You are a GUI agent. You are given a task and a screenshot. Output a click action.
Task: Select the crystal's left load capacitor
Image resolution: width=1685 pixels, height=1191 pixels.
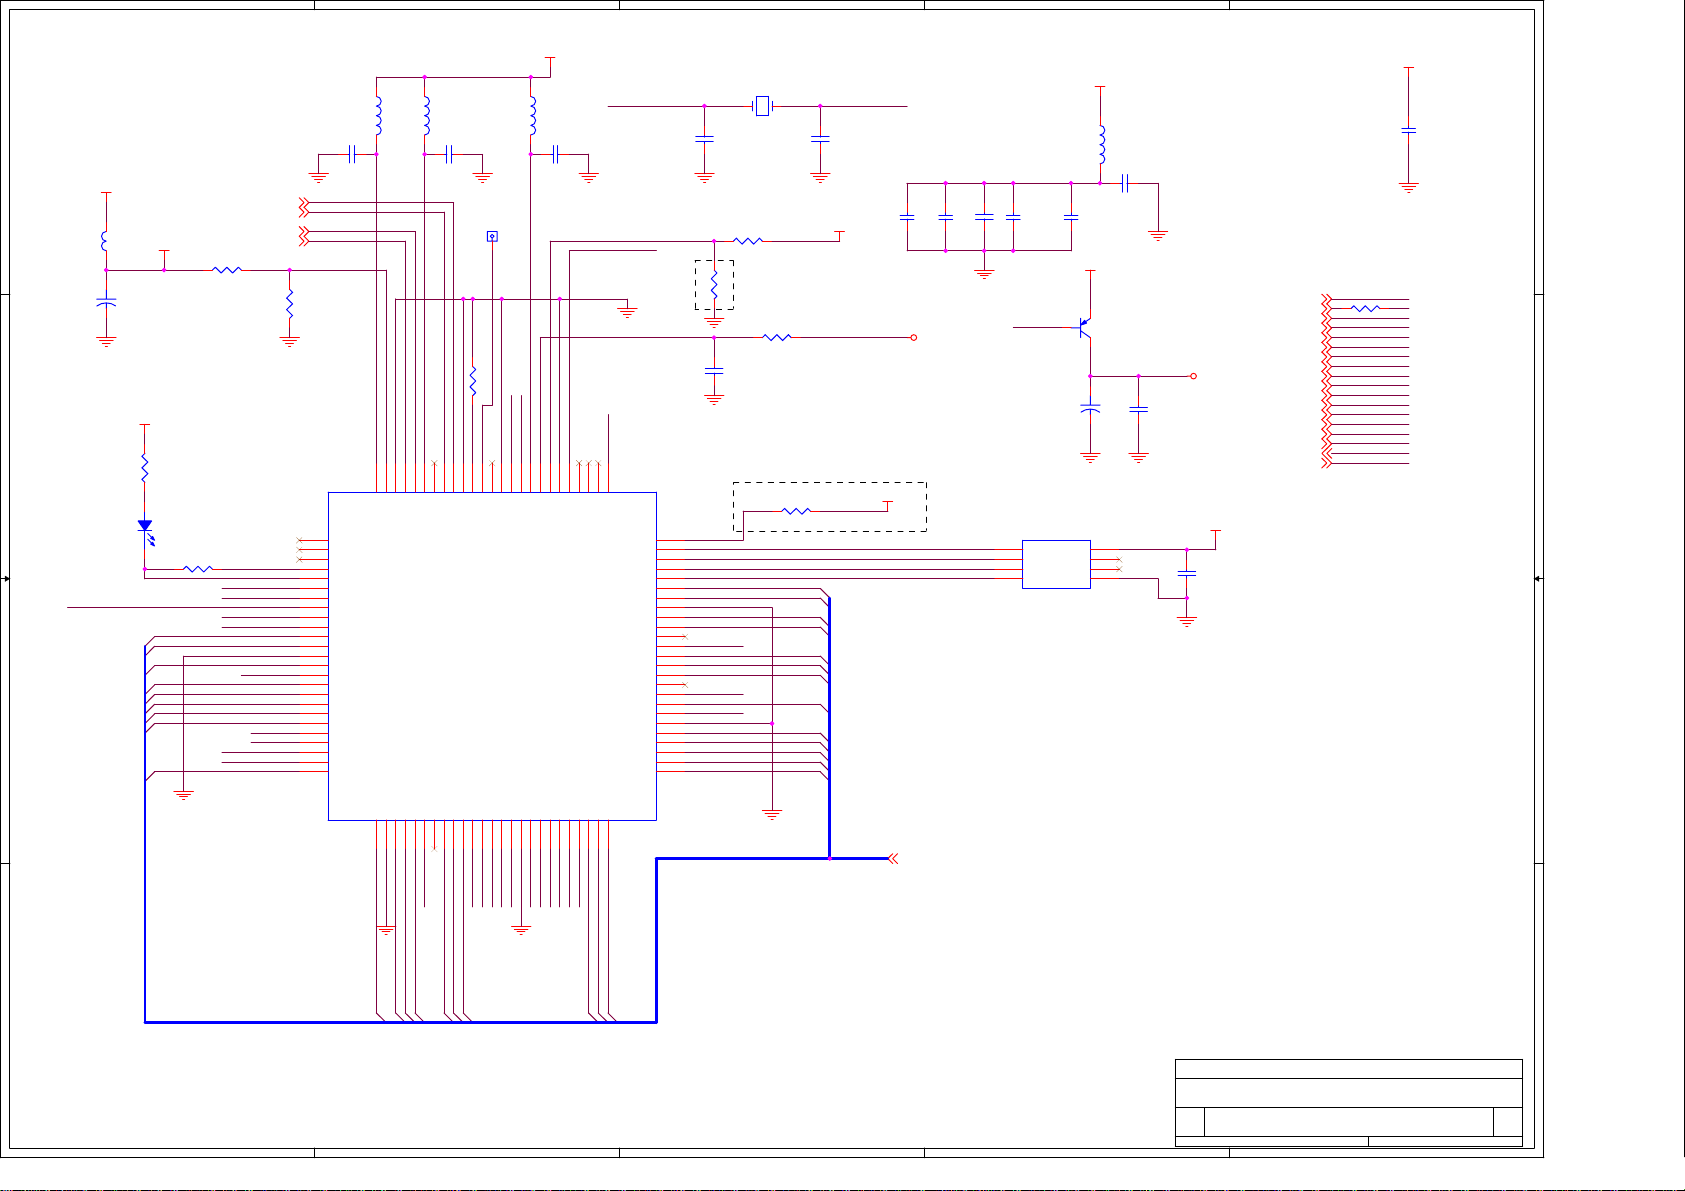click(704, 139)
